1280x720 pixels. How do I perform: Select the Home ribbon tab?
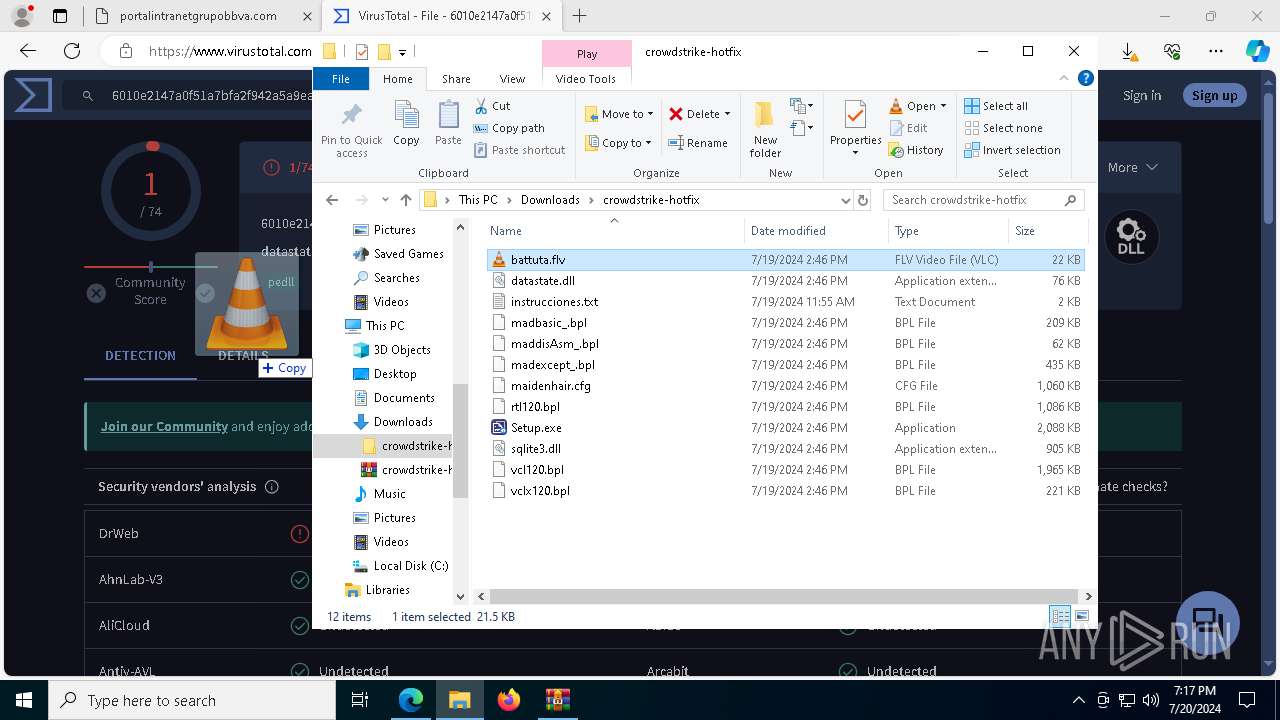397,79
